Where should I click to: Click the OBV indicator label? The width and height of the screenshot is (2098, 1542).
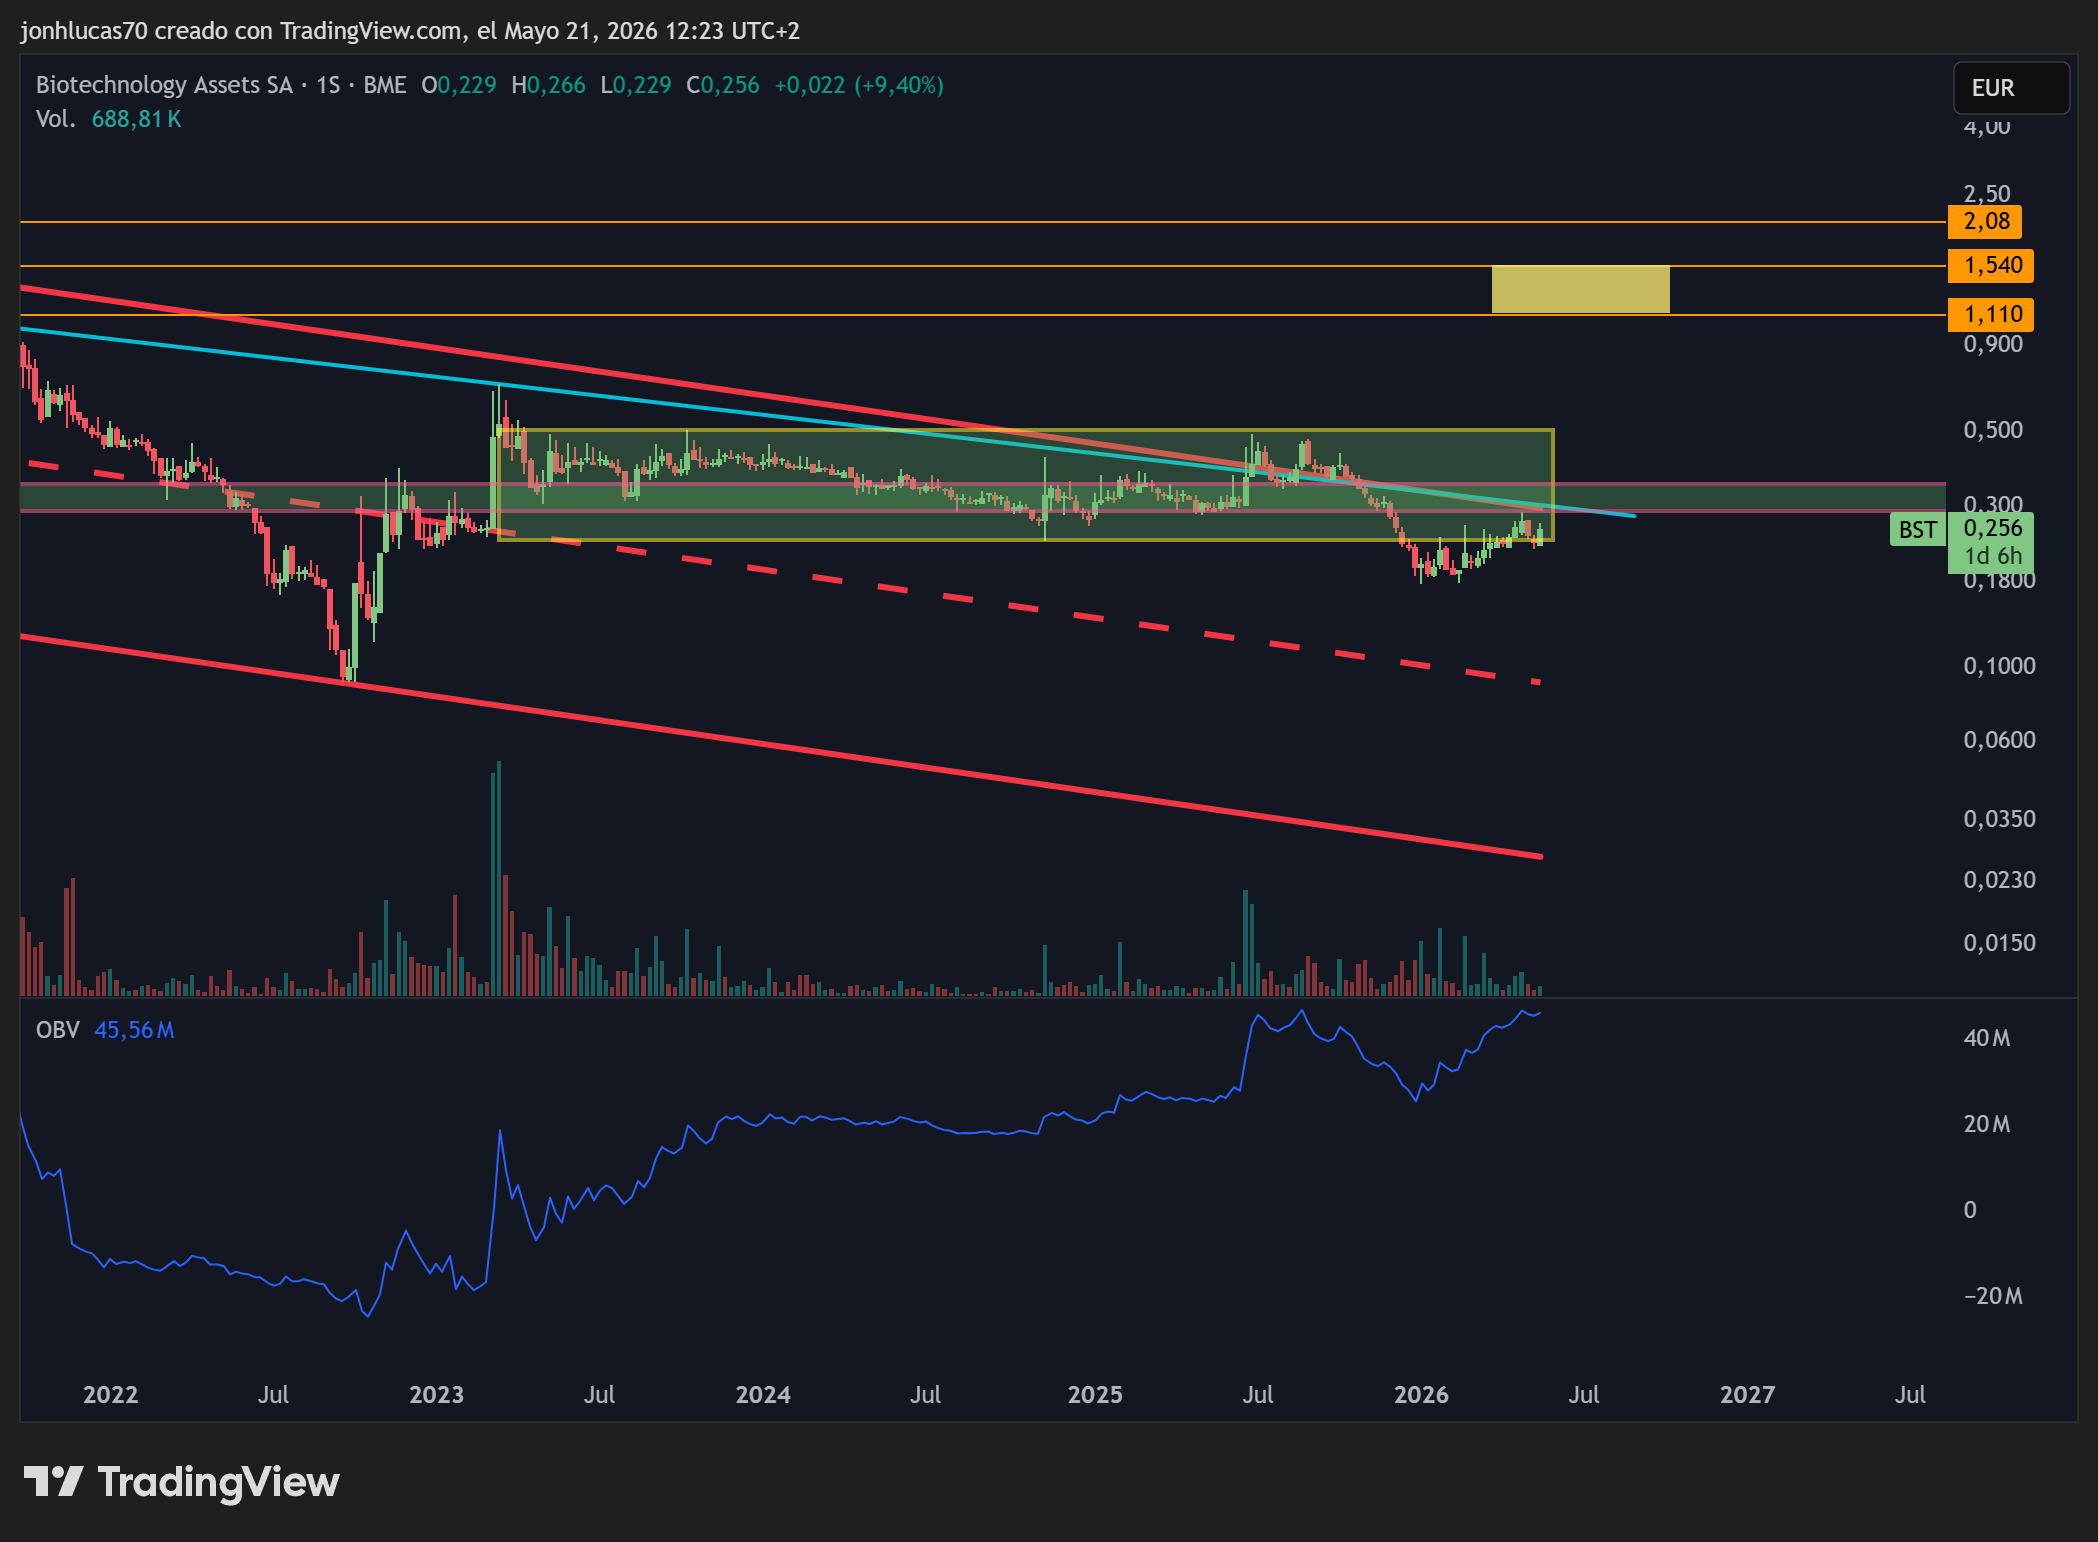click(57, 1030)
